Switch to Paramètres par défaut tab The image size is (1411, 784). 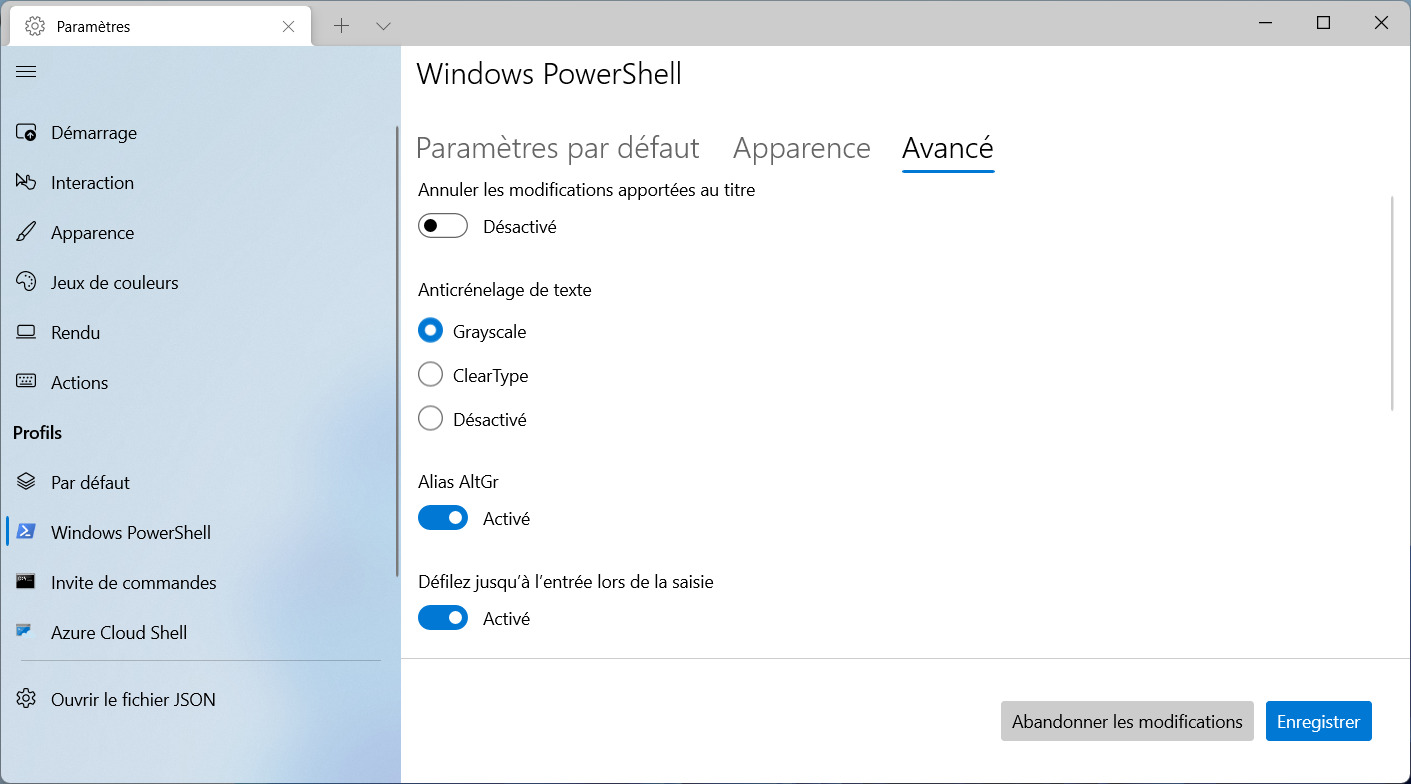click(557, 148)
